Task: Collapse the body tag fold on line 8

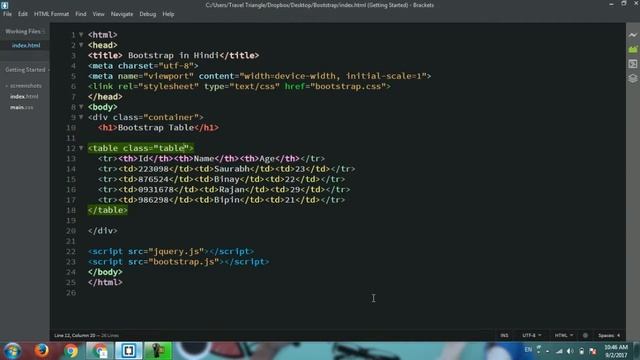Action: pyautogui.click(x=81, y=107)
